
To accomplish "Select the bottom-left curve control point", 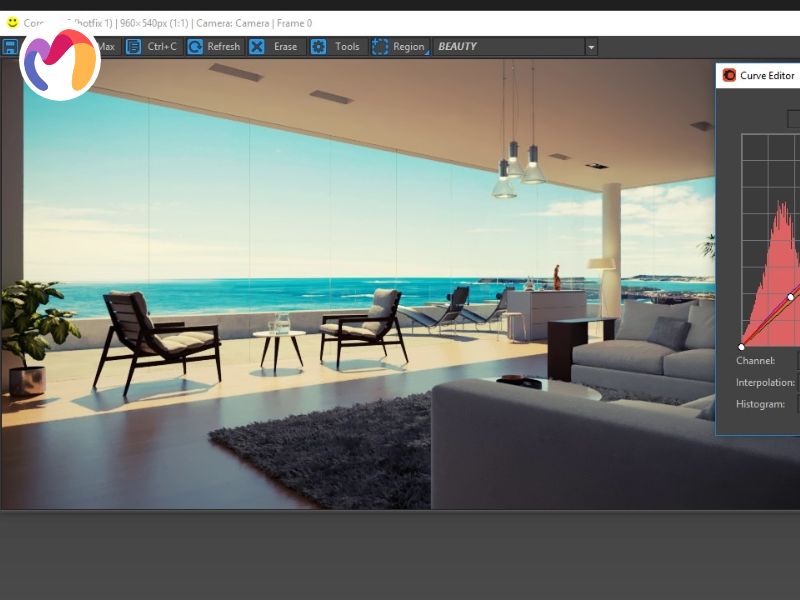I will click(x=742, y=346).
